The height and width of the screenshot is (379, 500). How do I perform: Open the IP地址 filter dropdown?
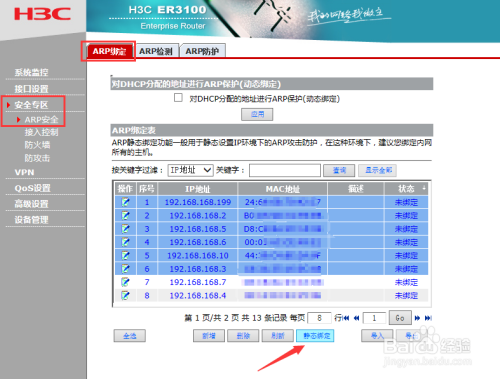point(190,170)
